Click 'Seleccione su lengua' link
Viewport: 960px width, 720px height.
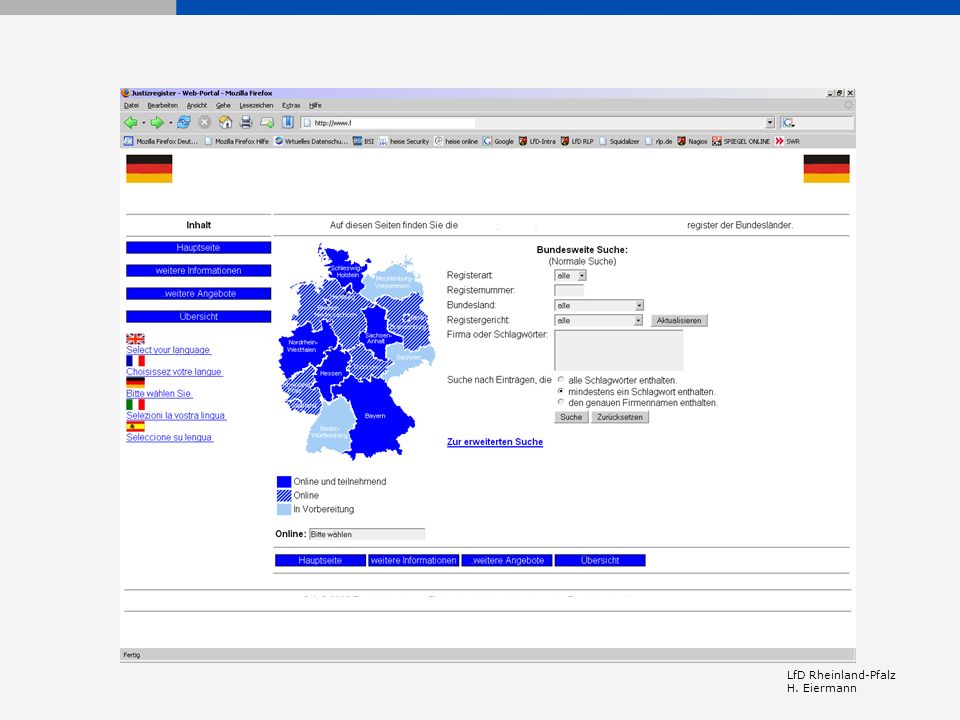point(170,437)
